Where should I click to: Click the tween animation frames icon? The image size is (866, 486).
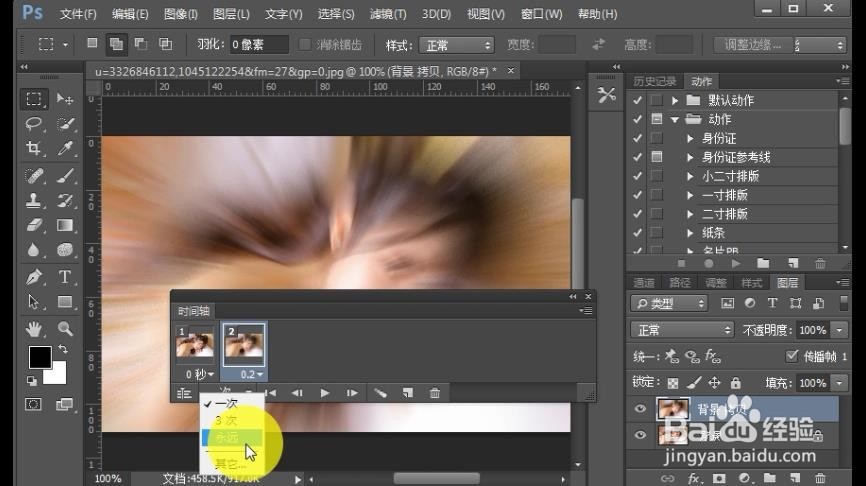(380, 393)
